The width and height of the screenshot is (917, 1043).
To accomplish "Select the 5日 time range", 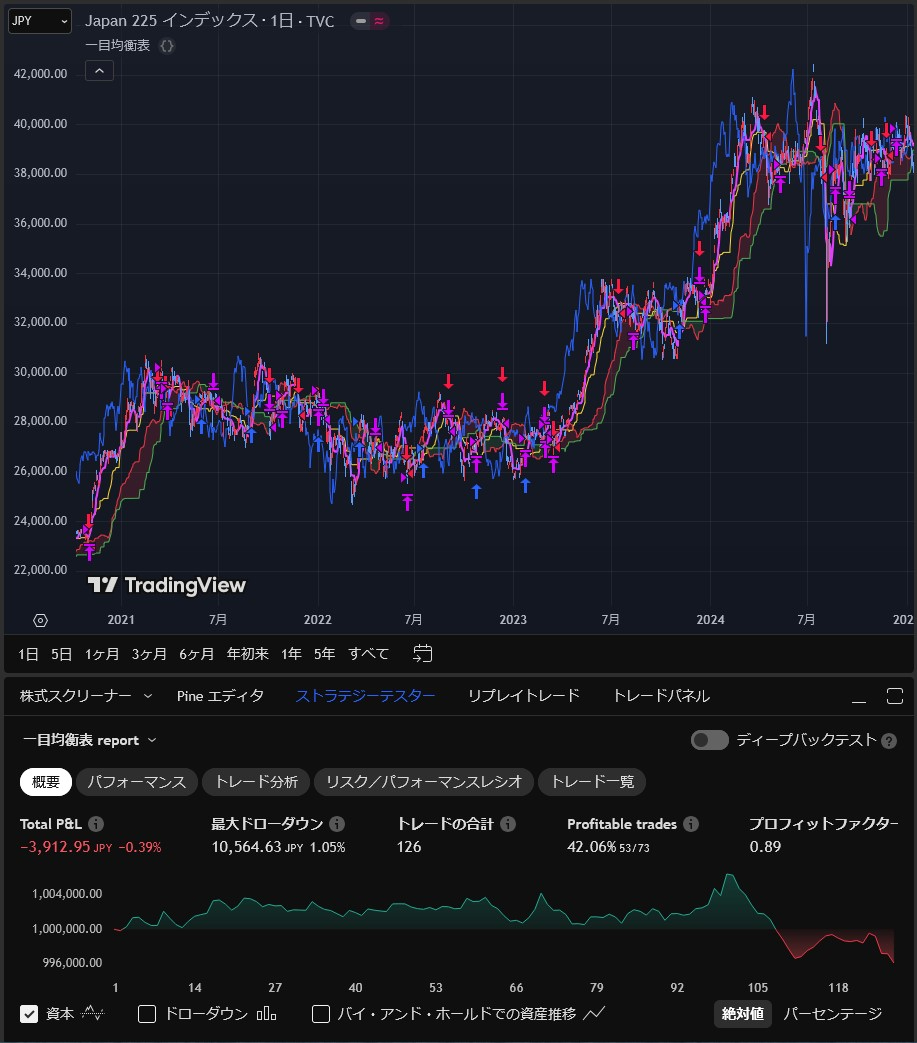I will click(61, 654).
